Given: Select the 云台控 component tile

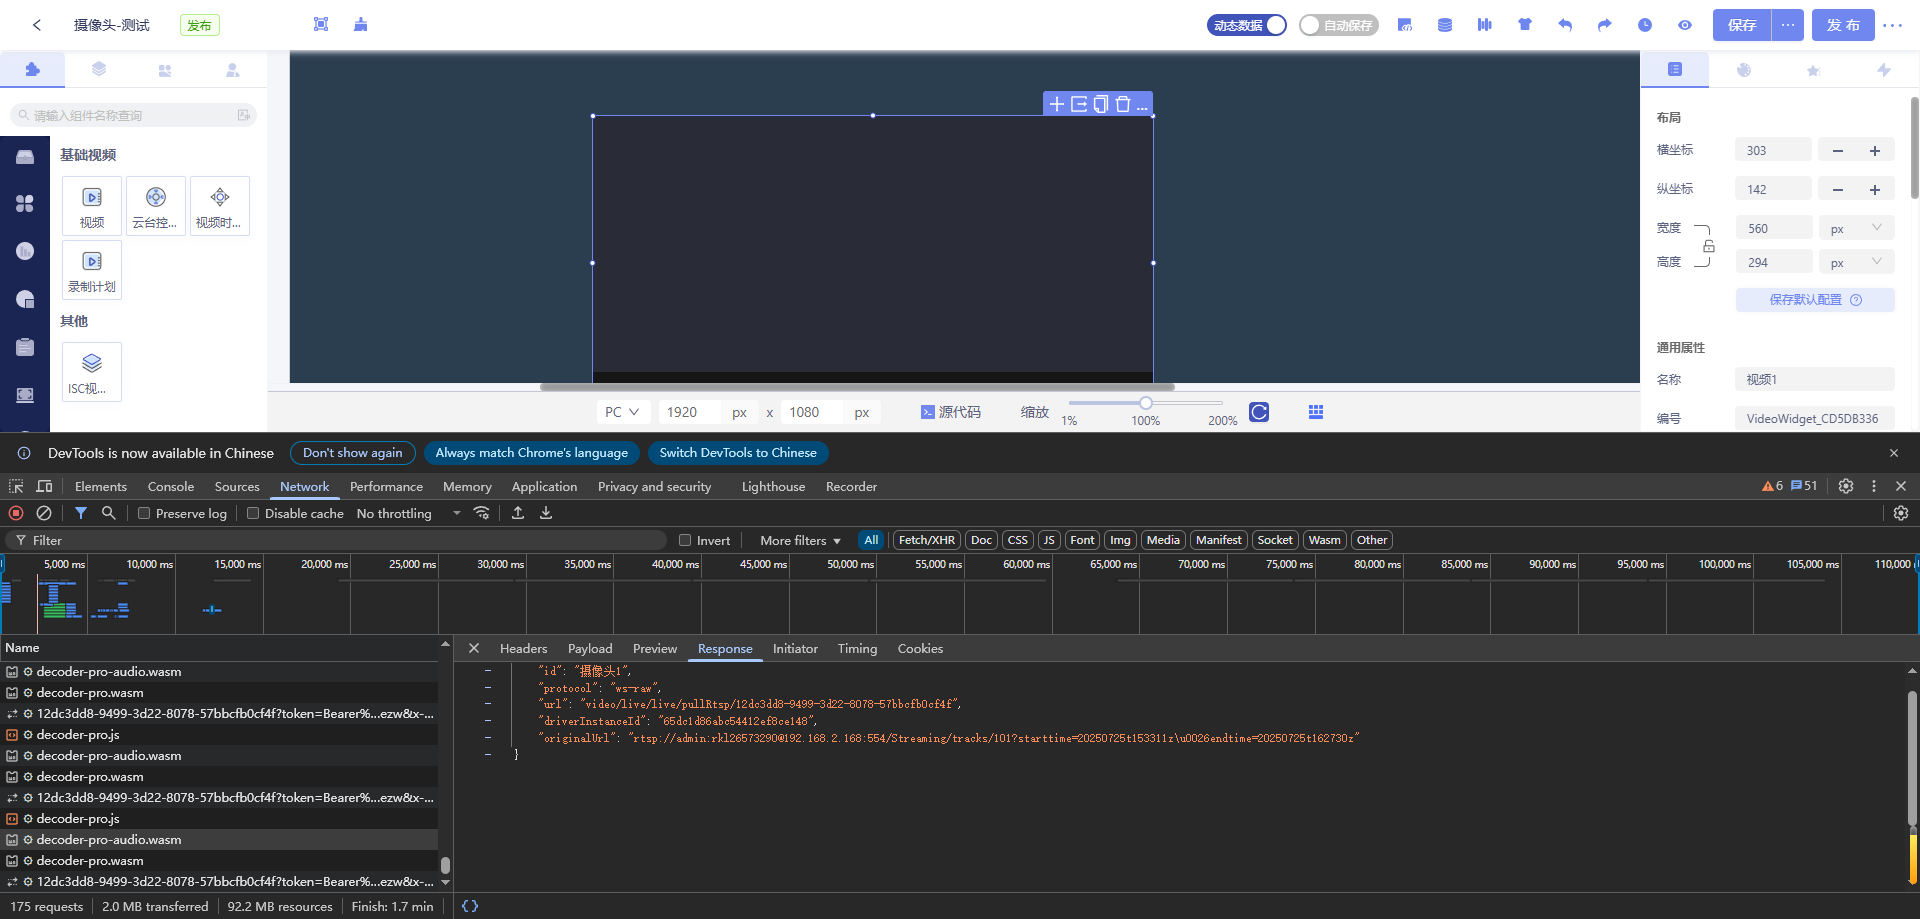Looking at the screenshot, I should [156, 206].
